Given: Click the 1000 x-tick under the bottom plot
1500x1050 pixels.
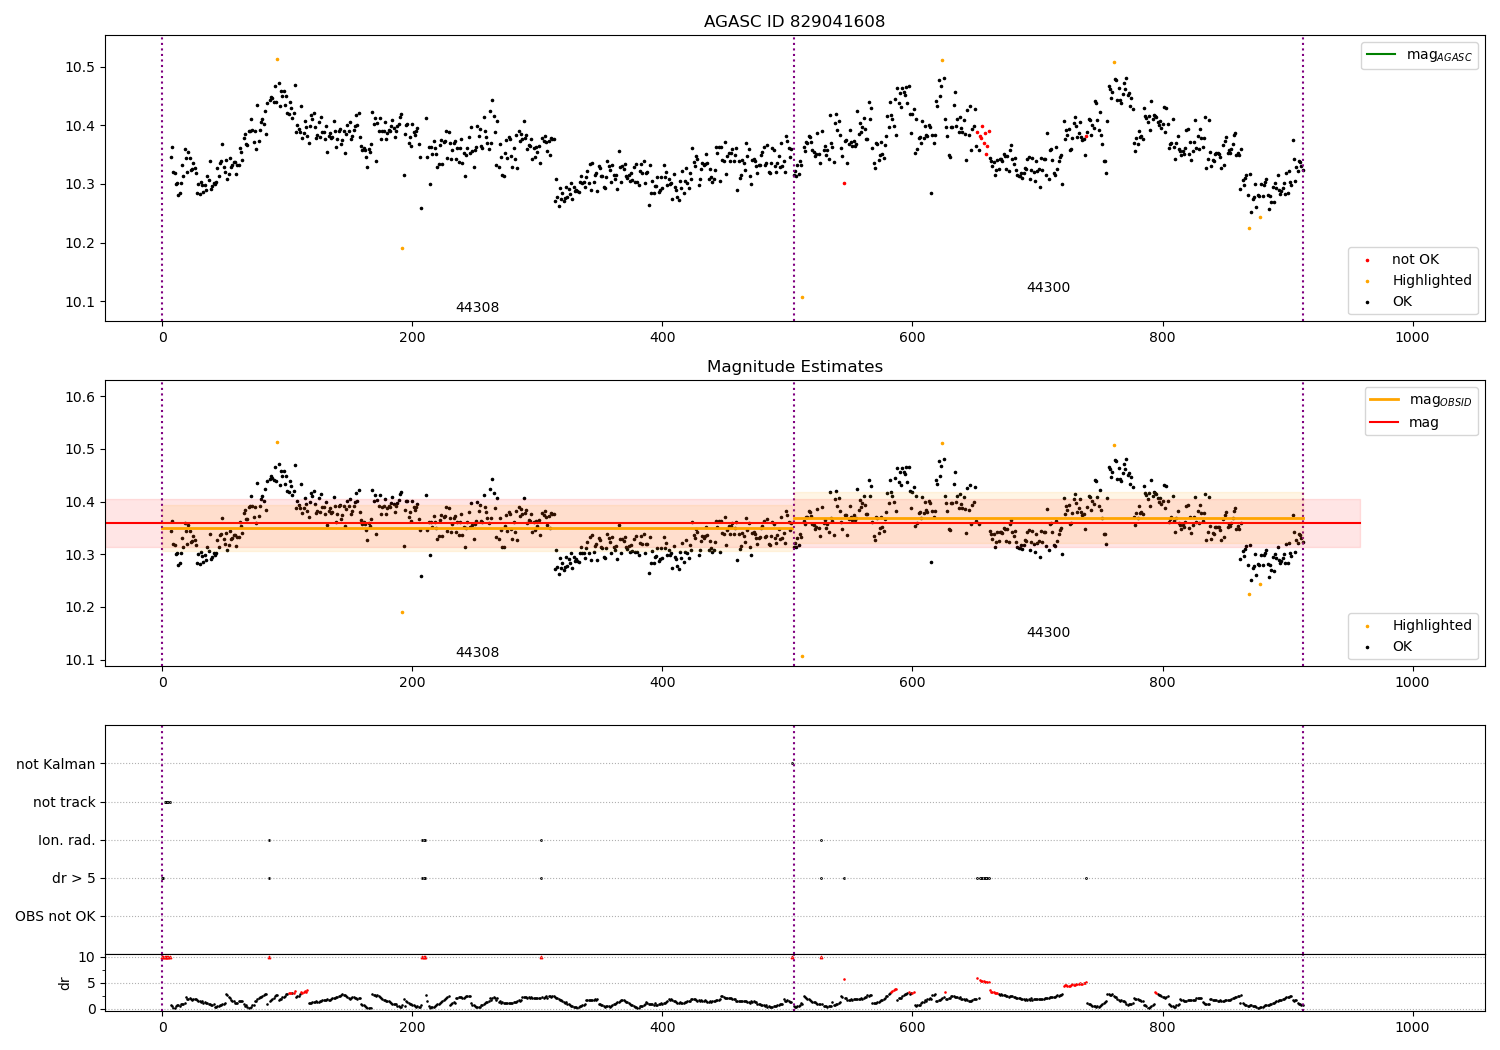Looking at the screenshot, I should (x=1412, y=1027).
